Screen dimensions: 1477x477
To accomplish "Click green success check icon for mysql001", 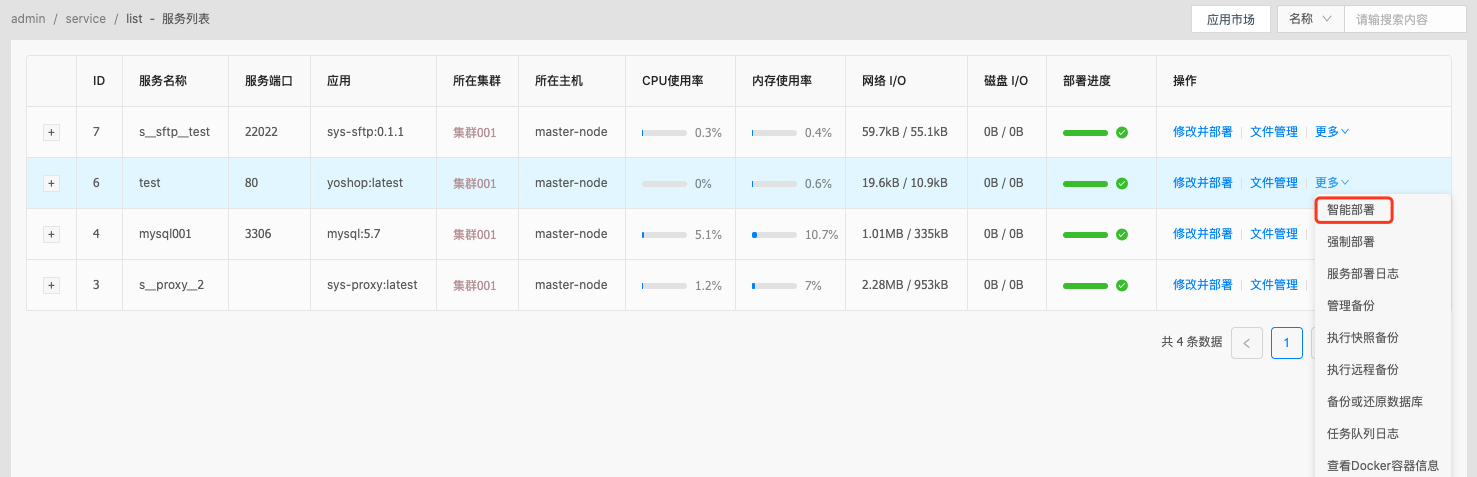I will (1122, 234).
